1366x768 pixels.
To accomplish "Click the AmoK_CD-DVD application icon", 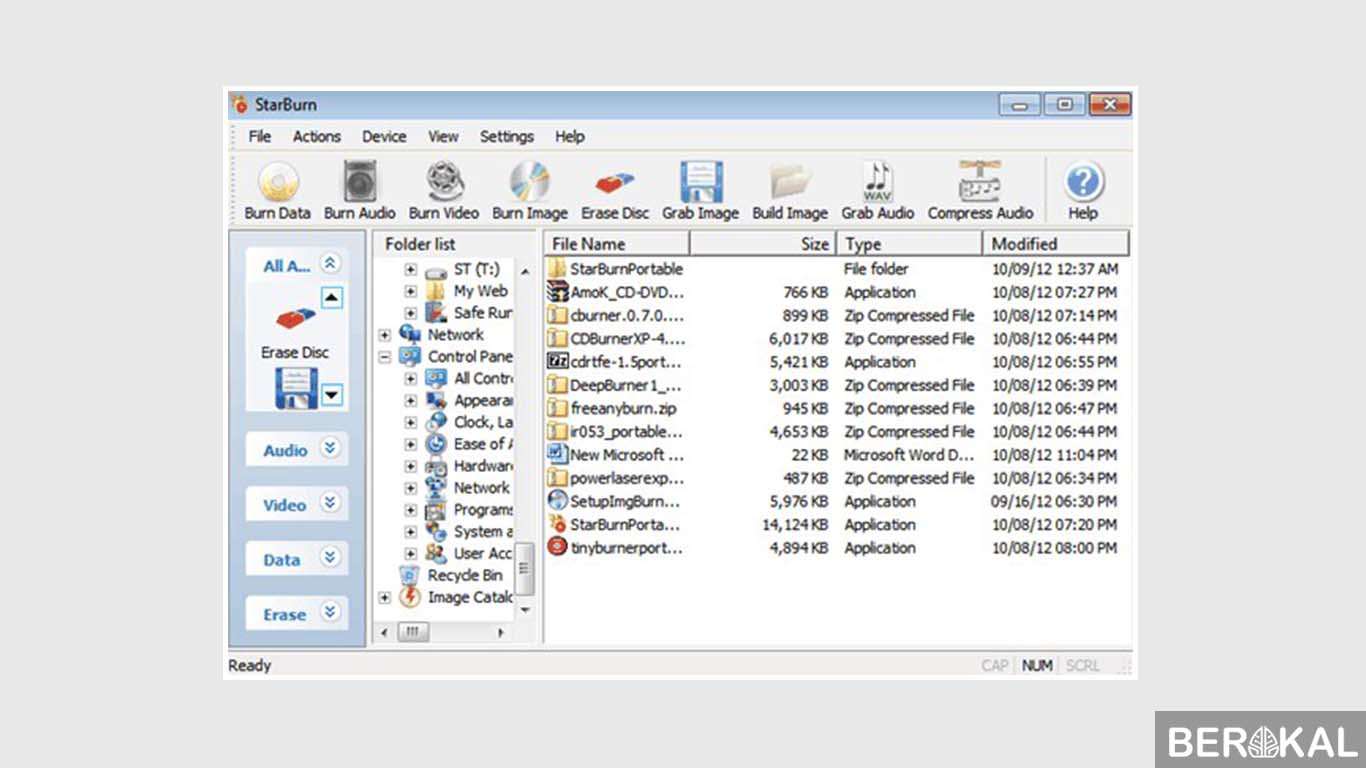I will (557, 292).
